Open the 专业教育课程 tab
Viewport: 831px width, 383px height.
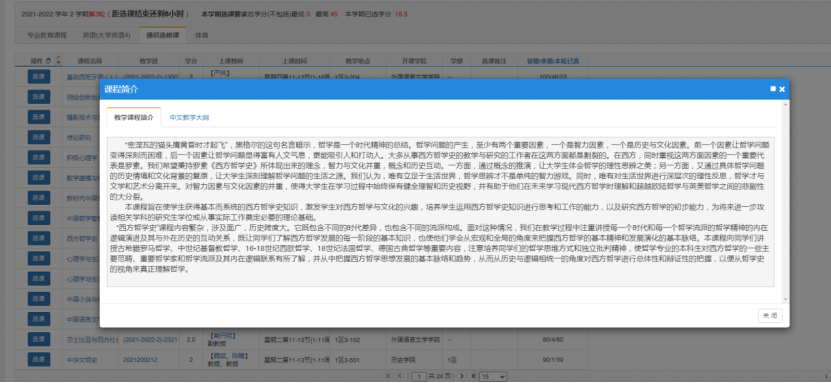(x=47, y=35)
